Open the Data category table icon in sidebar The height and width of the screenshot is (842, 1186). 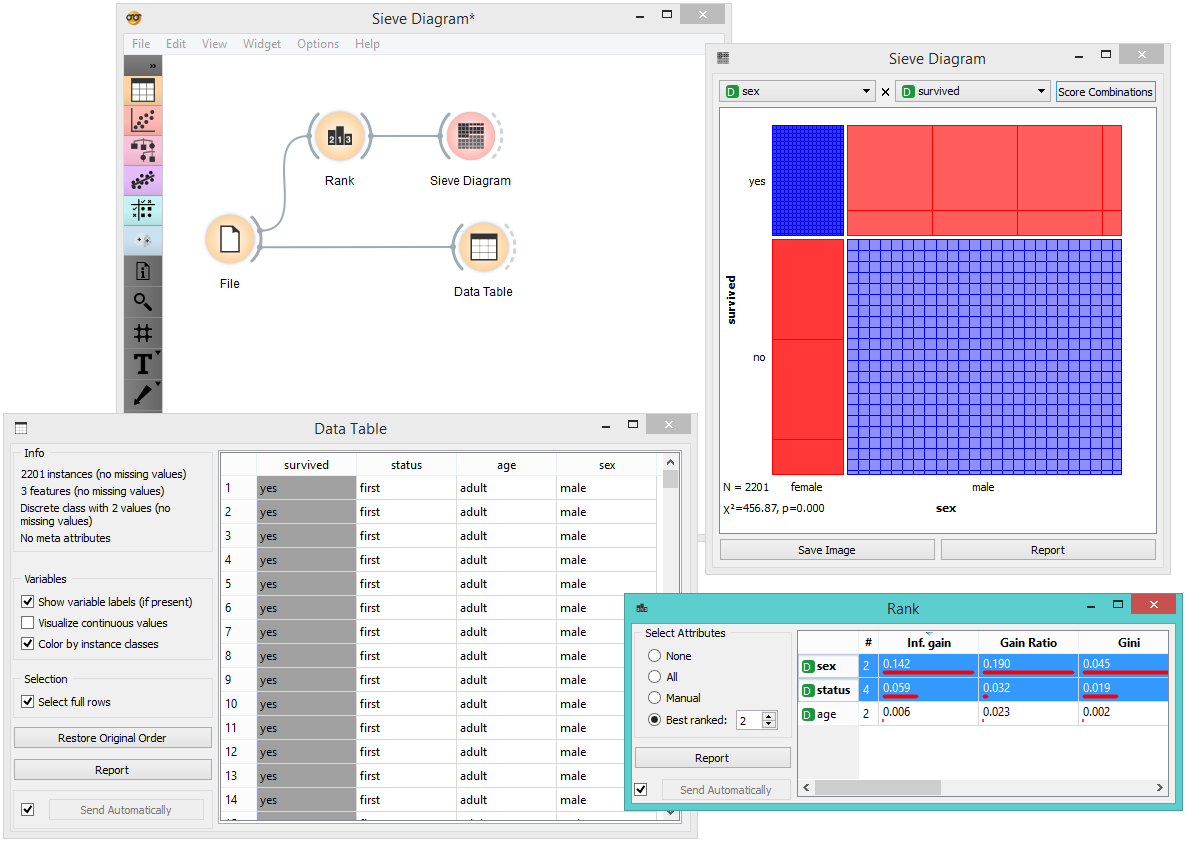pos(143,91)
